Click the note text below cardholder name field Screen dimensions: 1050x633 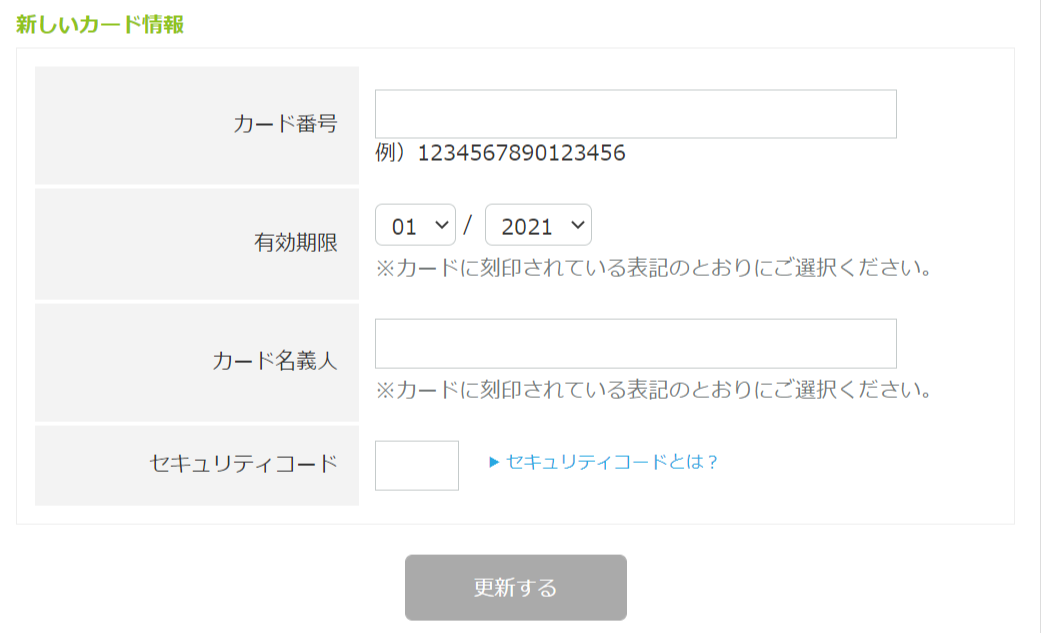tap(654, 389)
